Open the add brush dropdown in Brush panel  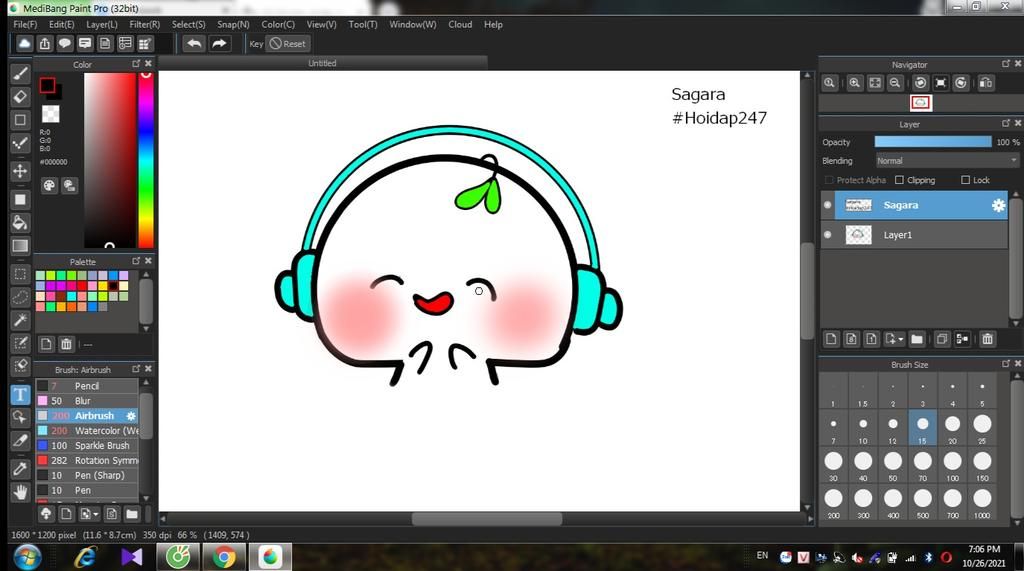tap(95, 514)
